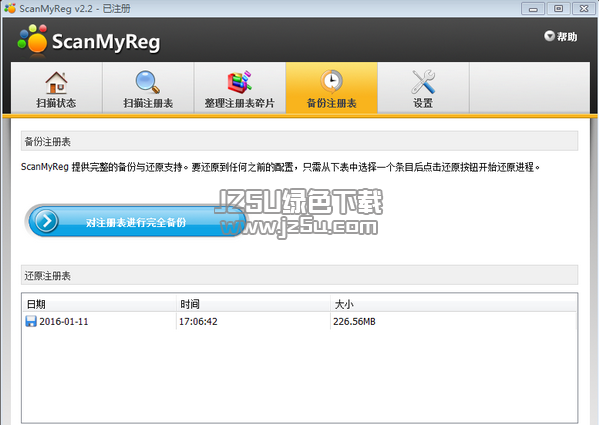The height and width of the screenshot is (425, 599).
Task: Open the 帮助 dropdown menu
Action: (560, 37)
